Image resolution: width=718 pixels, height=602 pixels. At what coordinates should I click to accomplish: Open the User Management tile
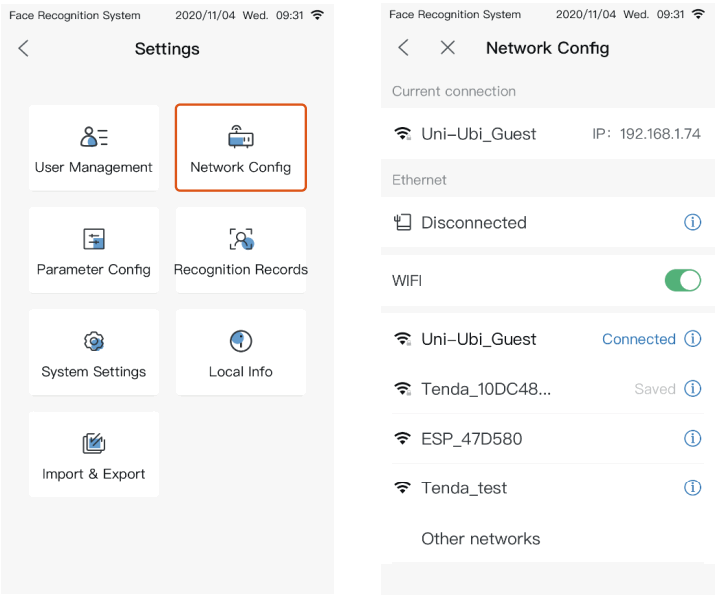pyautogui.click(x=93, y=148)
